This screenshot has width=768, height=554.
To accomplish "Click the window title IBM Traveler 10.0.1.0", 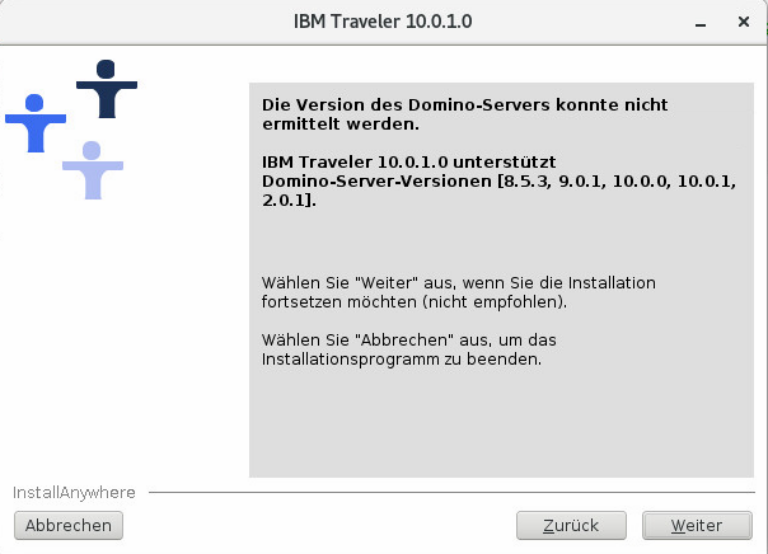I will point(383,22).
